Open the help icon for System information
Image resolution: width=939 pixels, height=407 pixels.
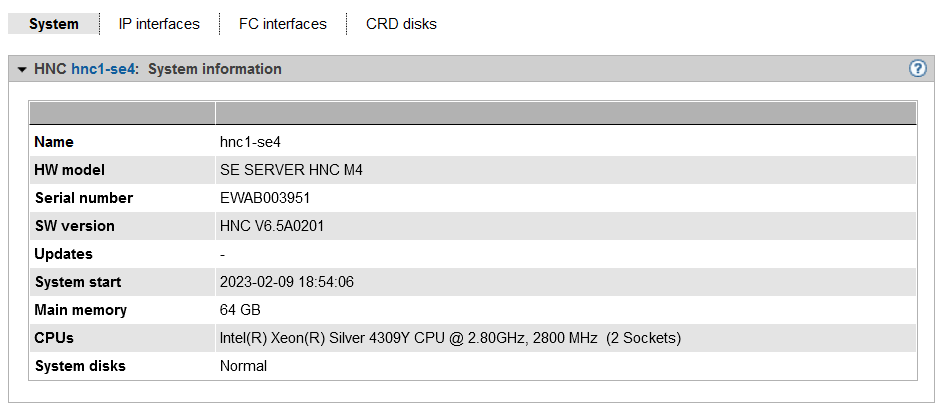click(x=917, y=69)
